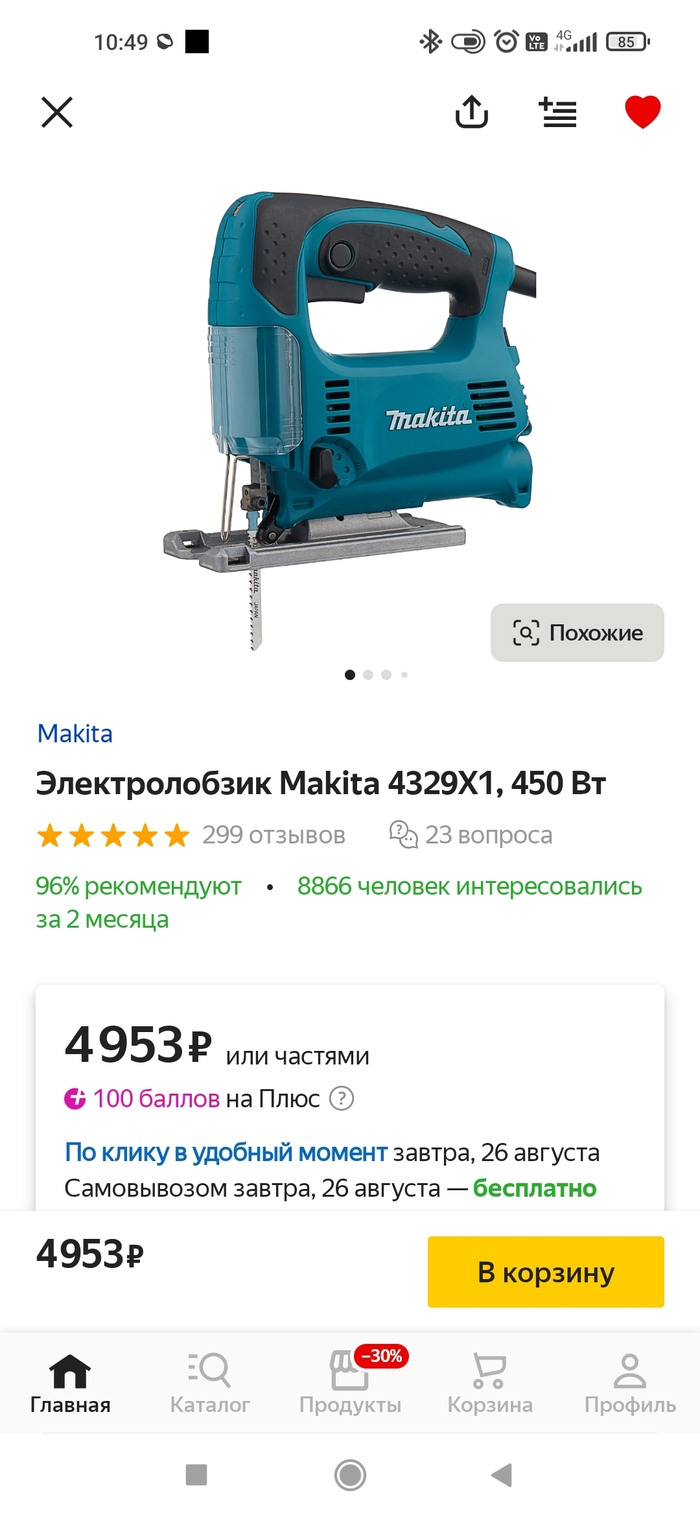
Task: Open the 23 вопроса questions icon
Action: [403, 835]
